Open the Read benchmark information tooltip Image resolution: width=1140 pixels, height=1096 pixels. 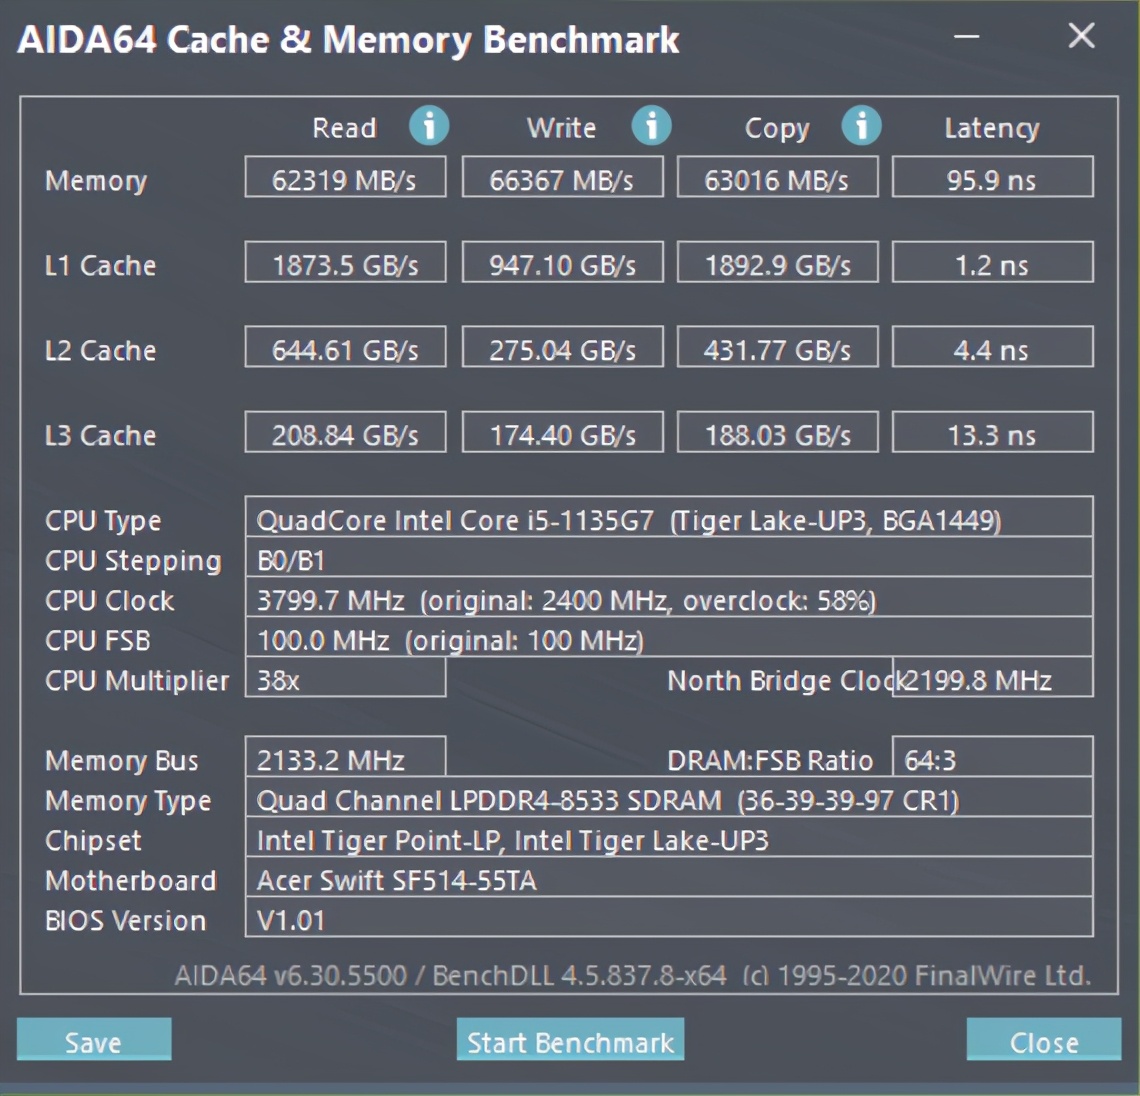pyautogui.click(x=430, y=127)
